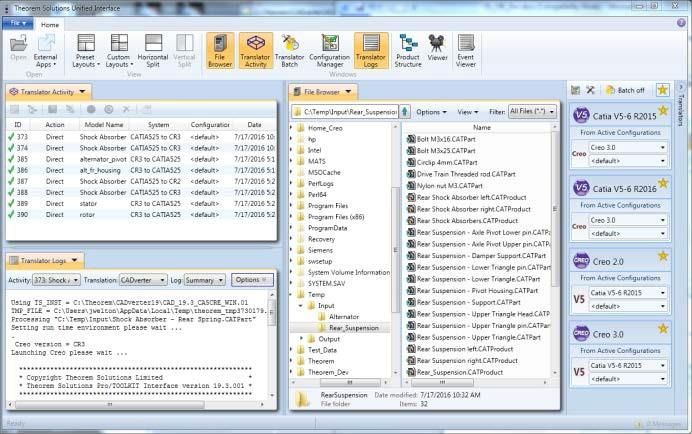
Task: Sort activity by System column
Action: [x=158, y=125]
